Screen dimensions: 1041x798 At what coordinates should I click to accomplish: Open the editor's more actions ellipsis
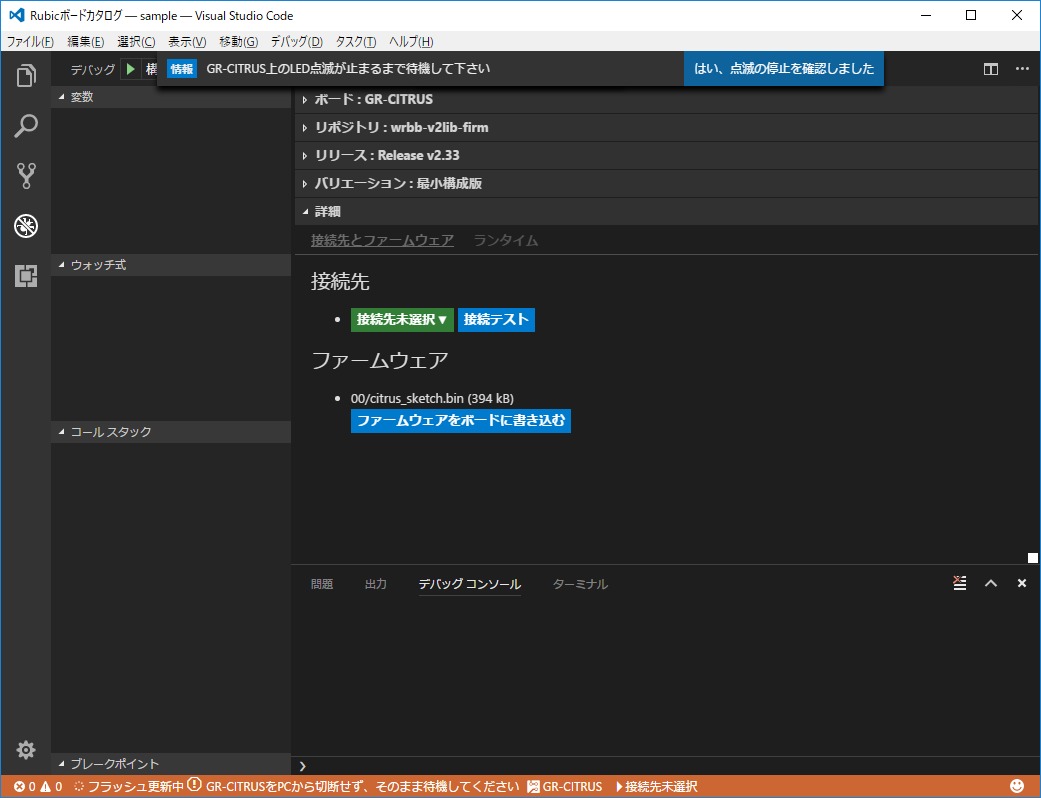tap(1022, 69)
